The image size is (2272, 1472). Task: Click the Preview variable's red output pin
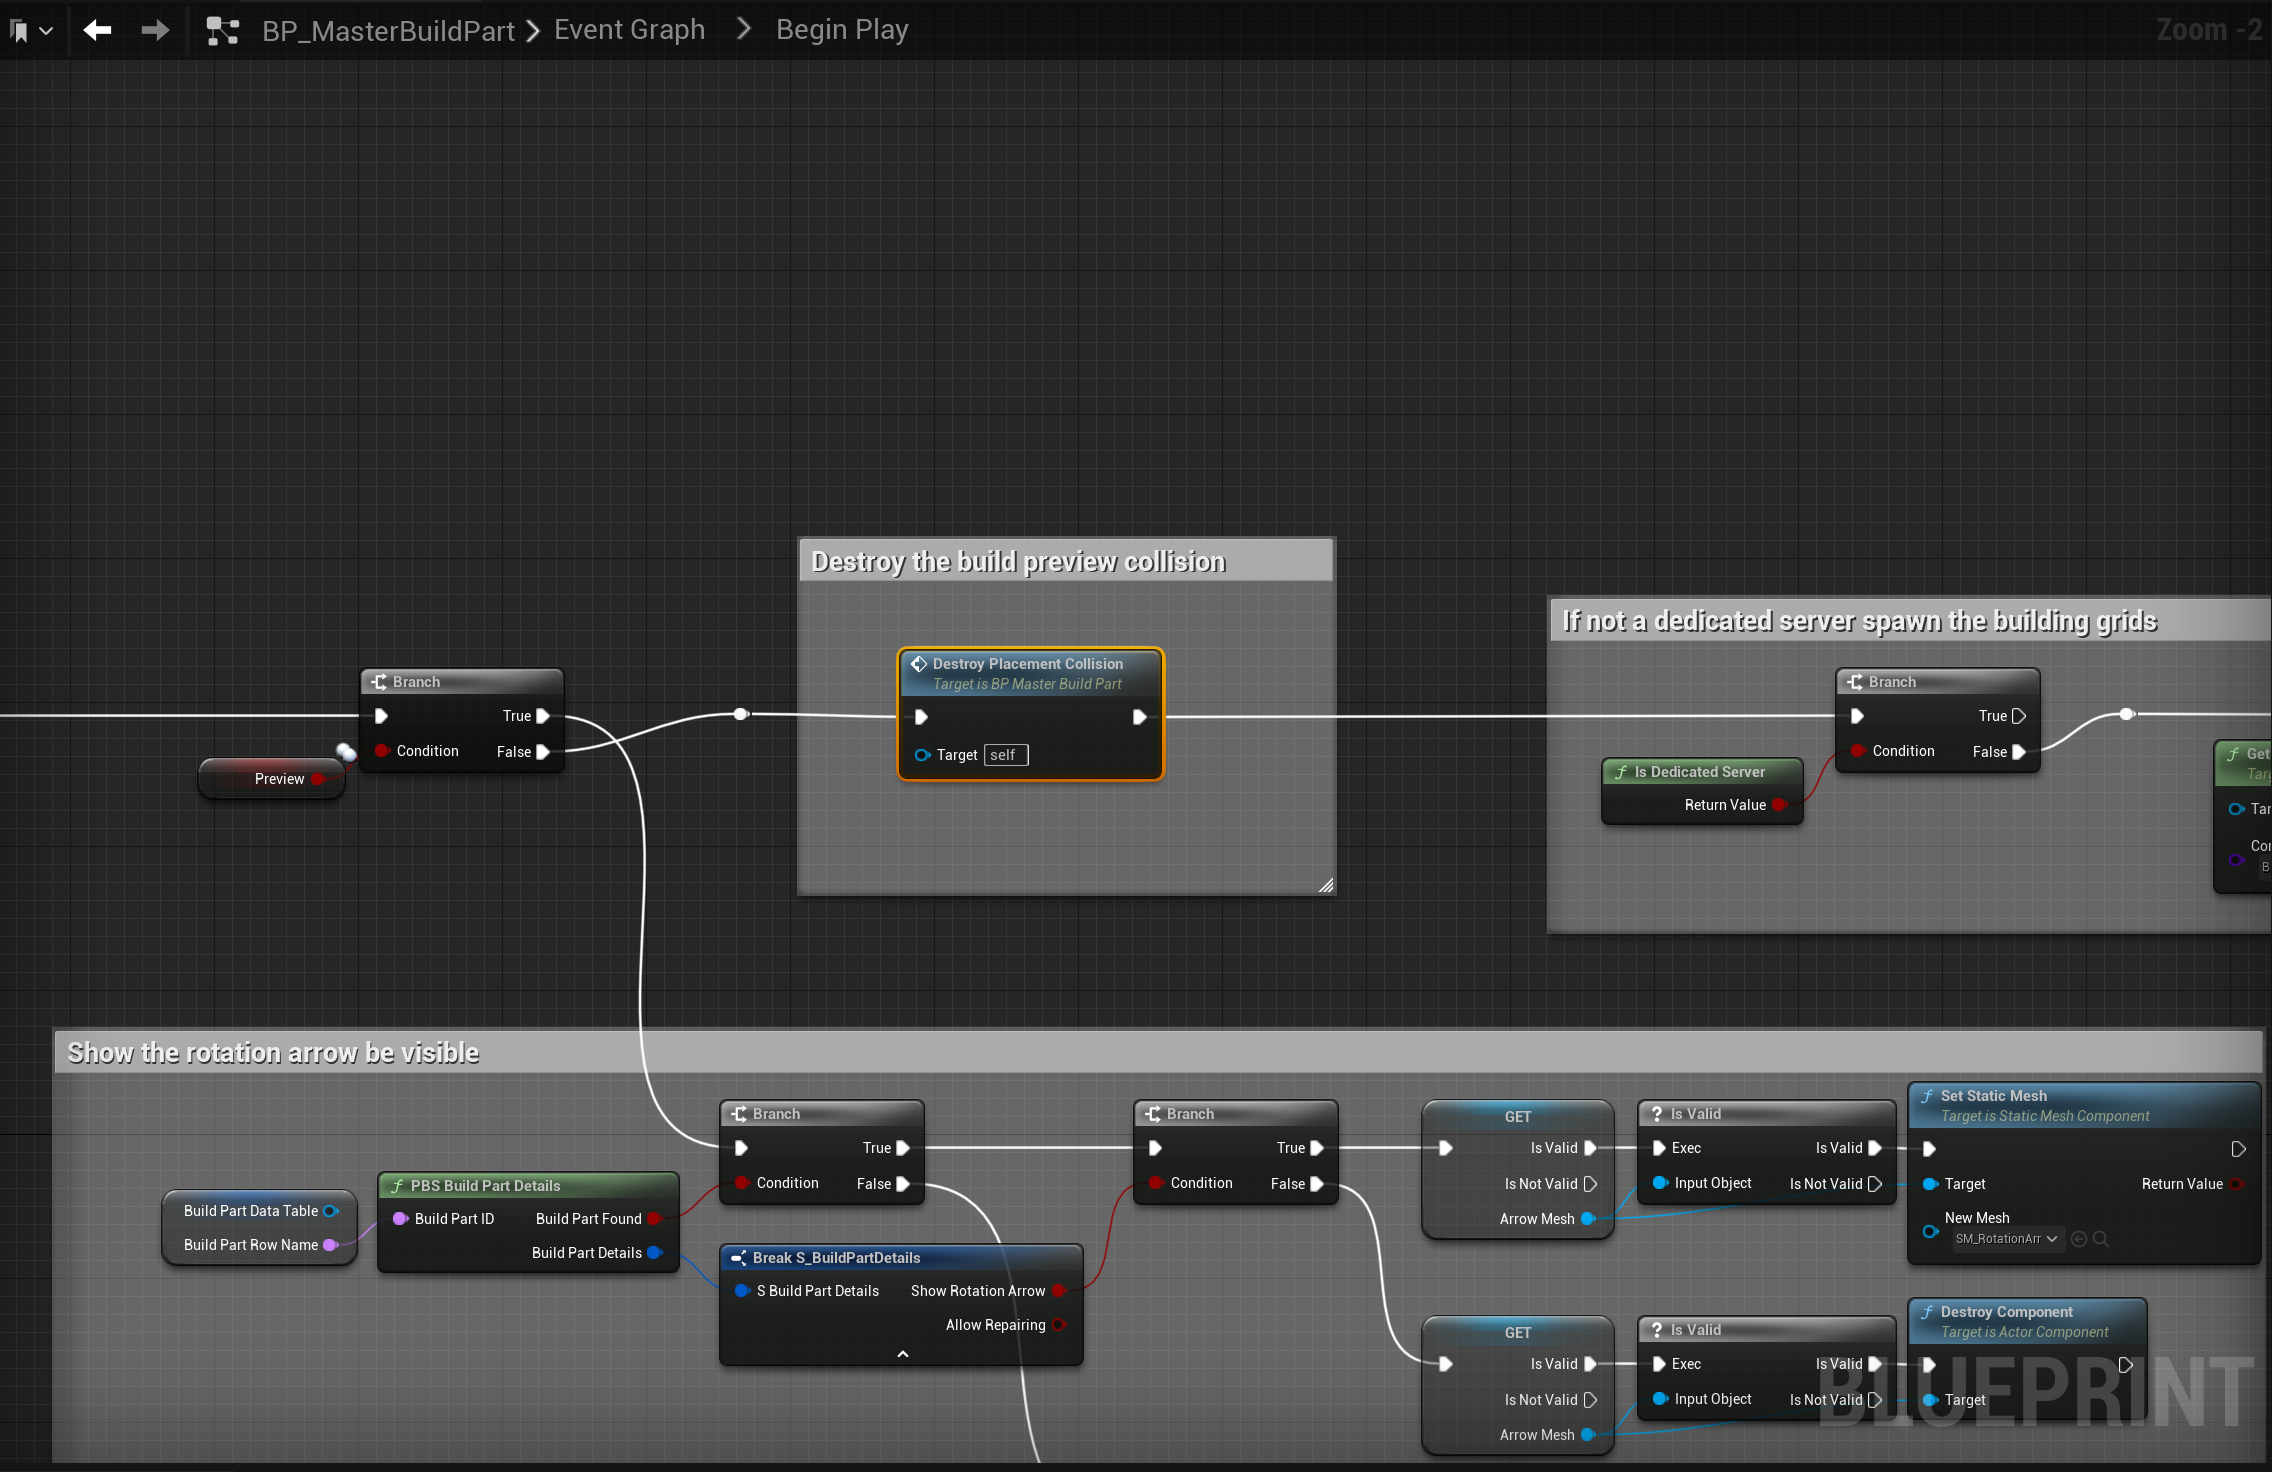[x=318, y=779]
